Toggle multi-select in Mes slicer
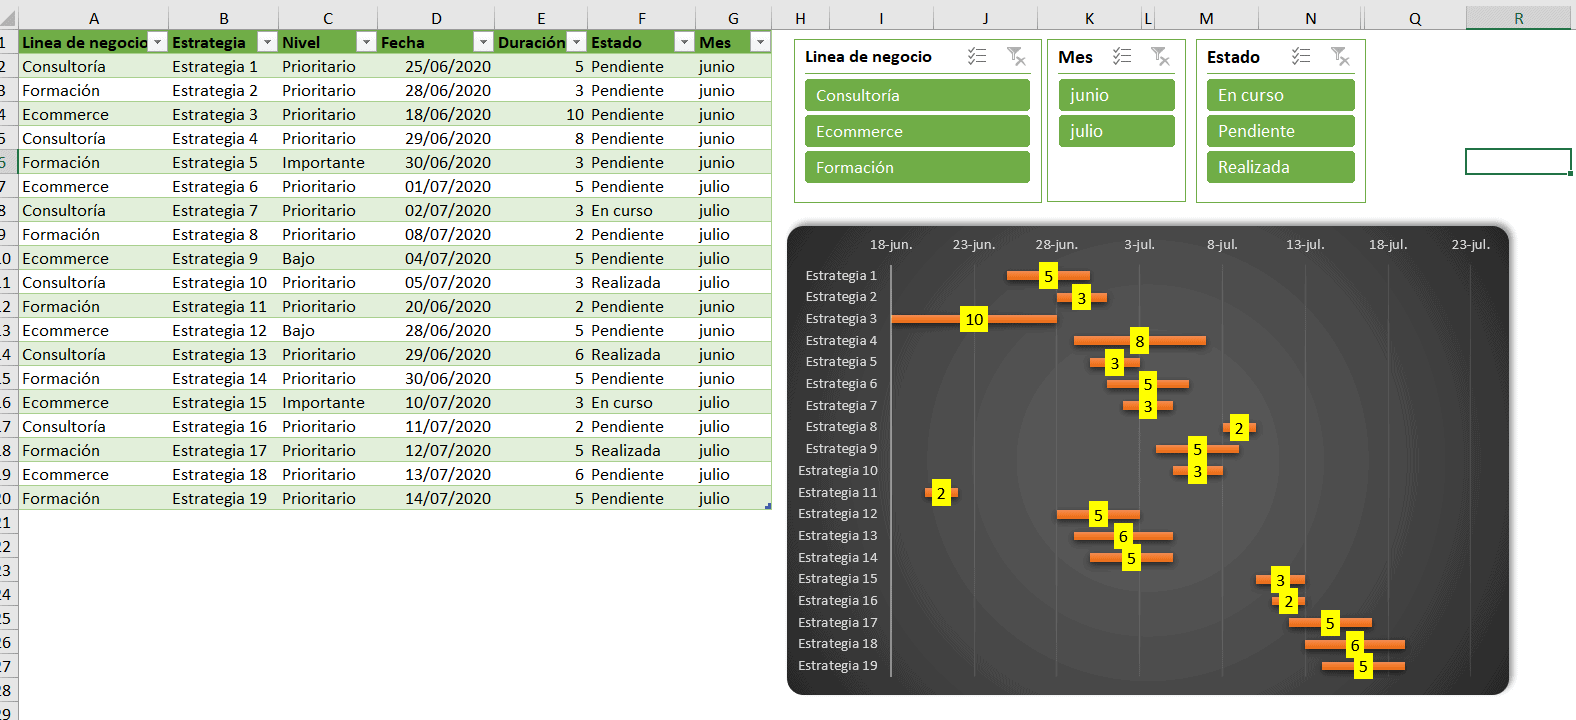 (x=1122, y=57)
